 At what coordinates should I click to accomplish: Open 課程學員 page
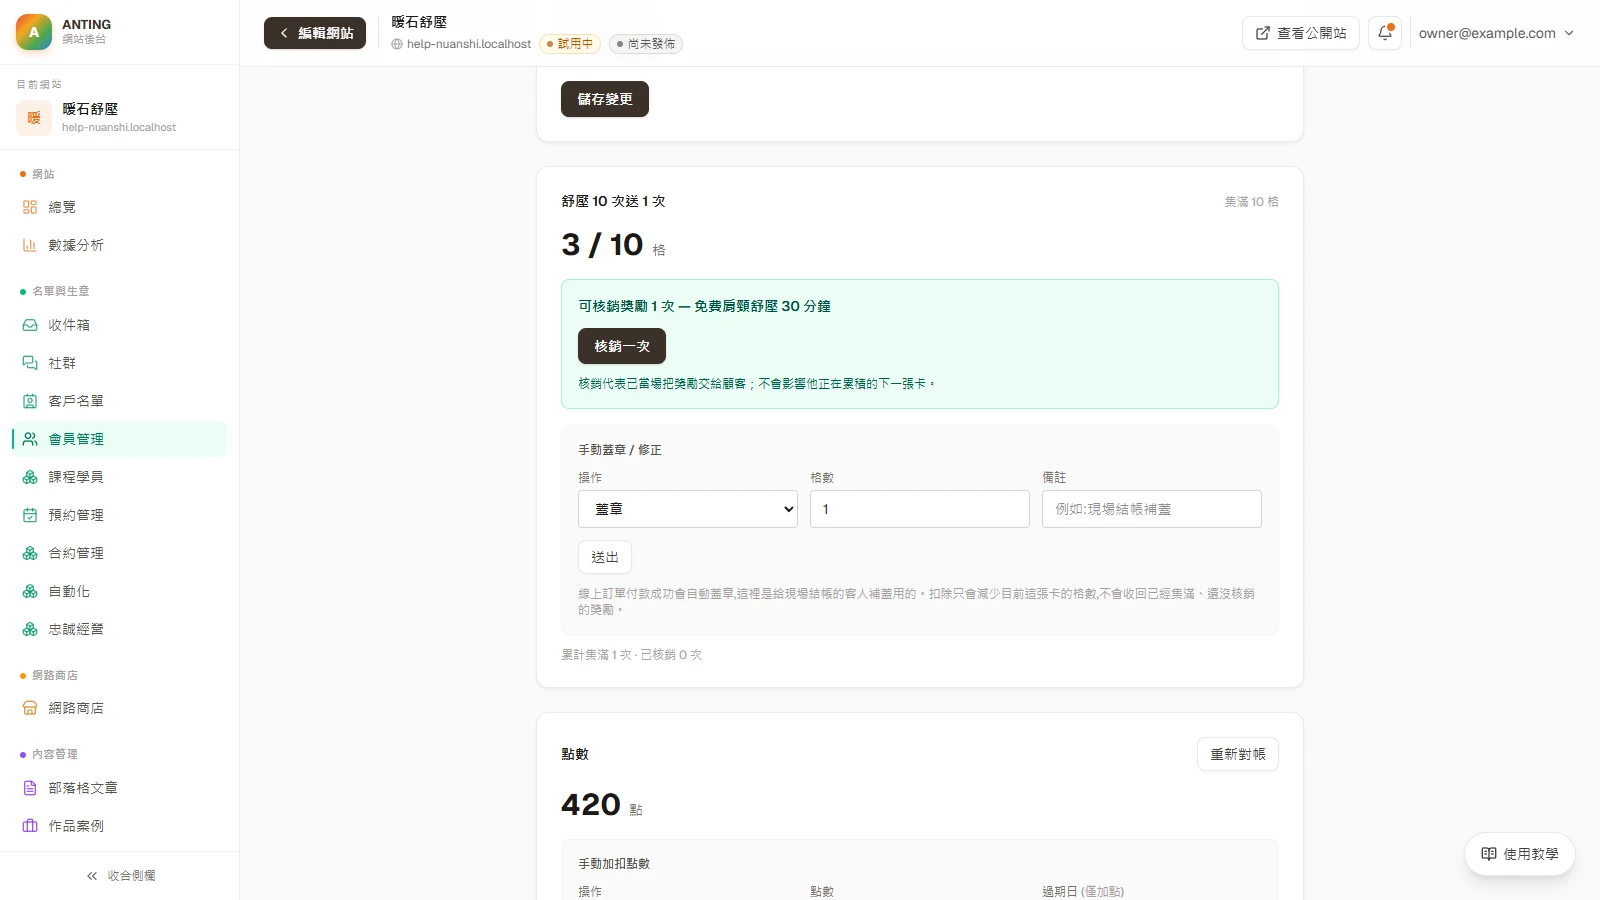click(119, 477)
